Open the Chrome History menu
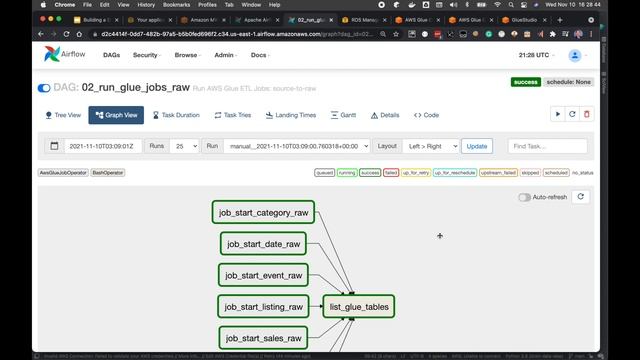This screenshot has height=360, width=640. pyautogui.click(x=146, y=5)
